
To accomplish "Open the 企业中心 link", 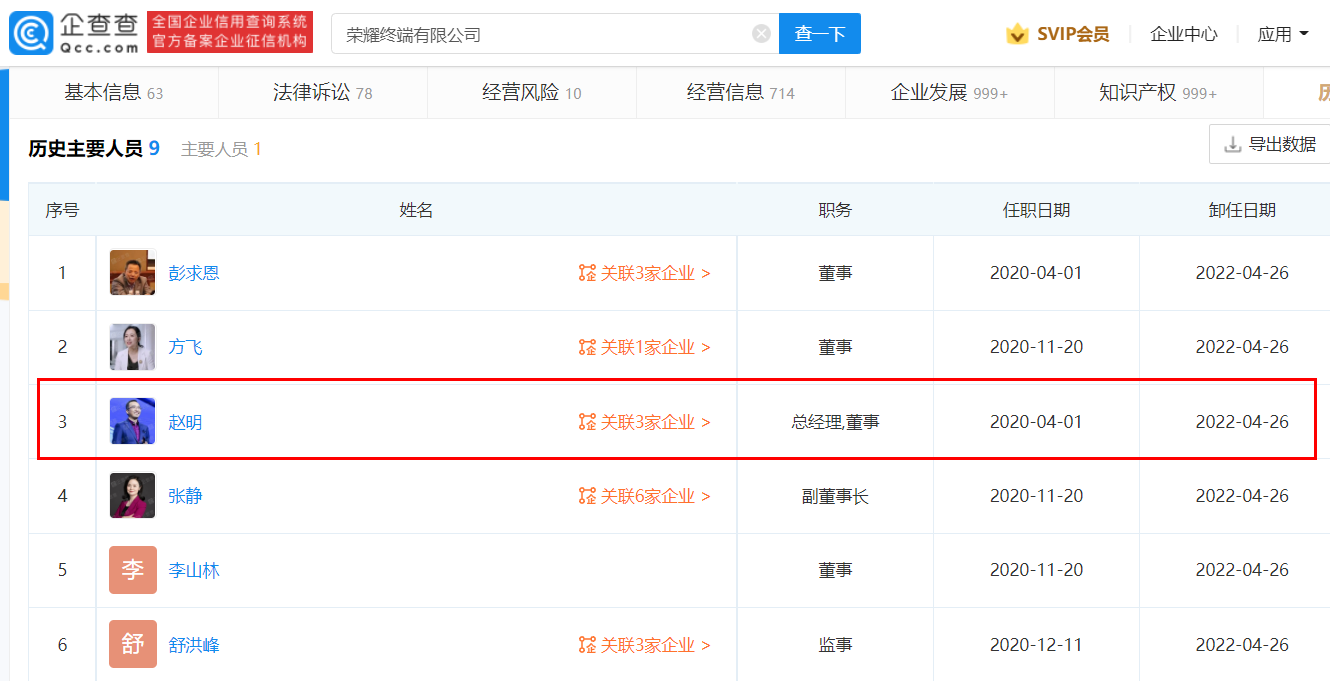I will (1183, 34).
